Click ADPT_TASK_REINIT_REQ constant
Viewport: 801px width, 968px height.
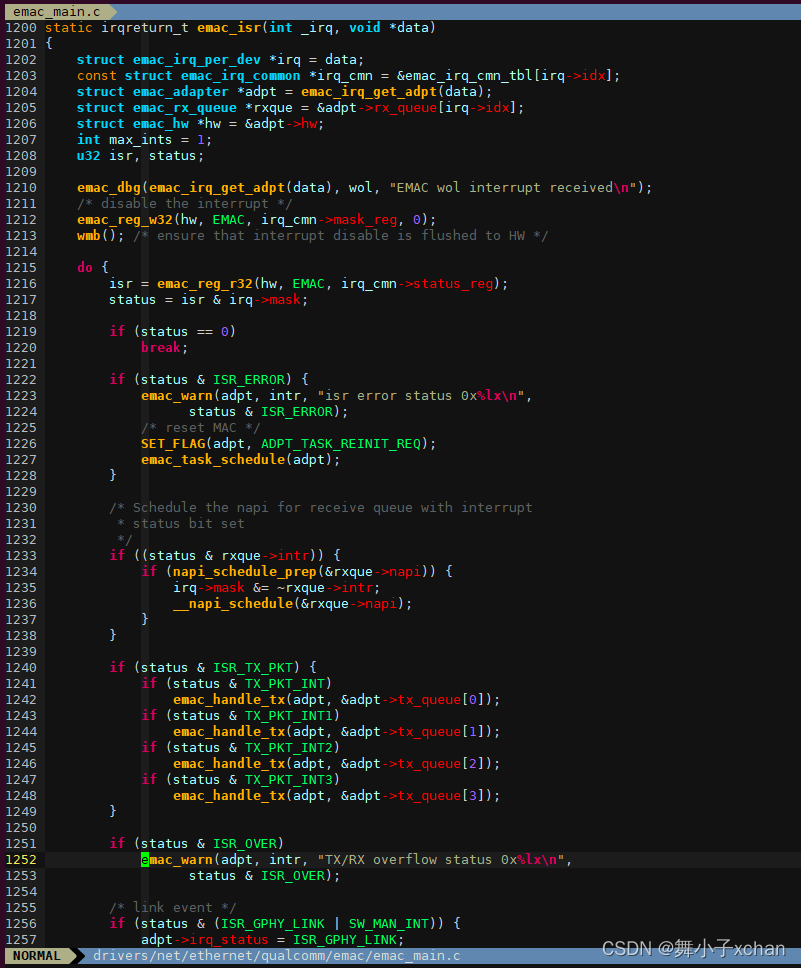coord(341,444)
